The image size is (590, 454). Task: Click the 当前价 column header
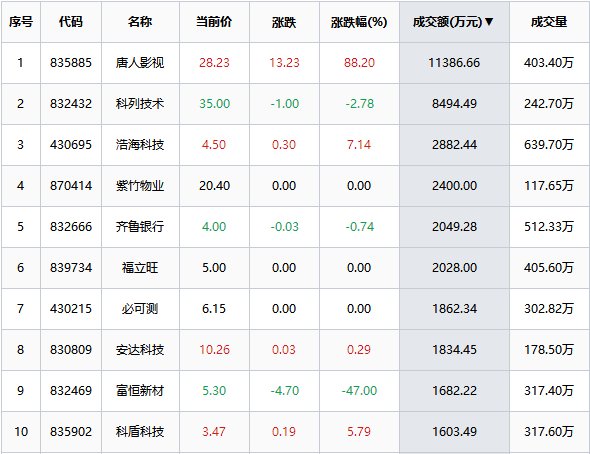(x=214, y=22)
